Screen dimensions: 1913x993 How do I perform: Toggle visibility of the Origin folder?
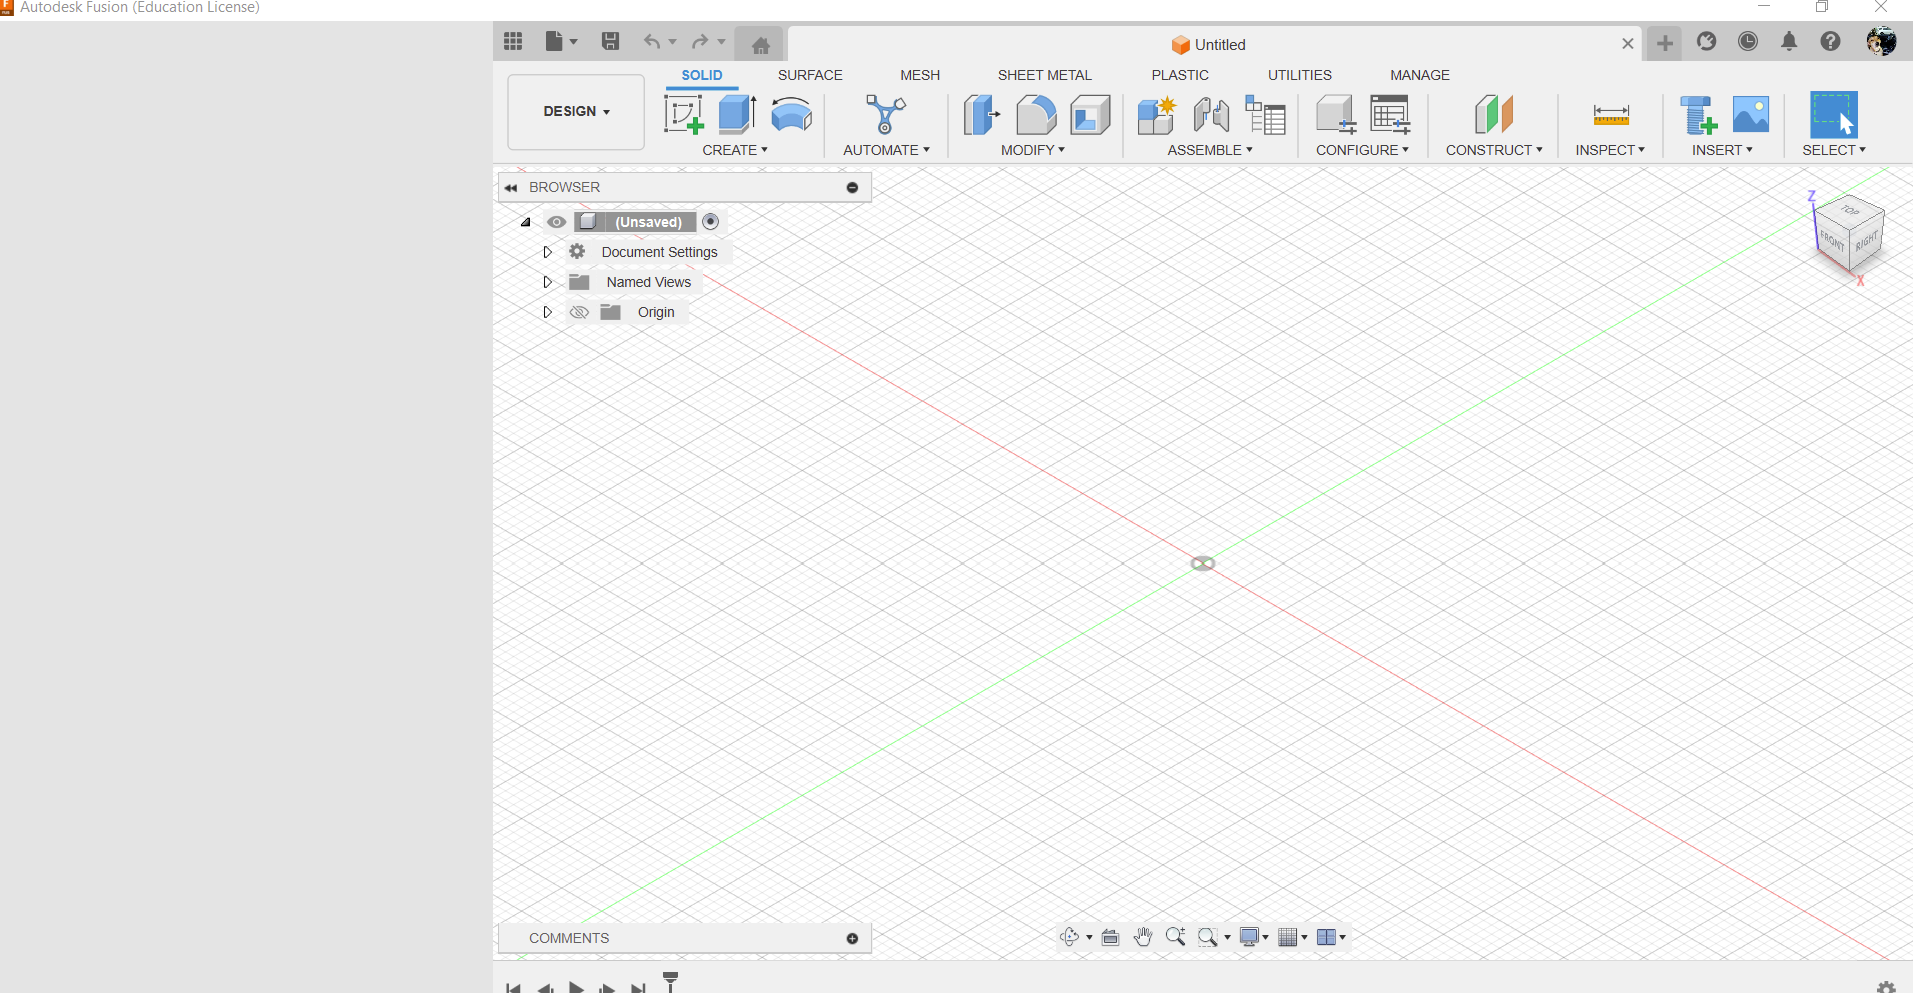point(579,311)
